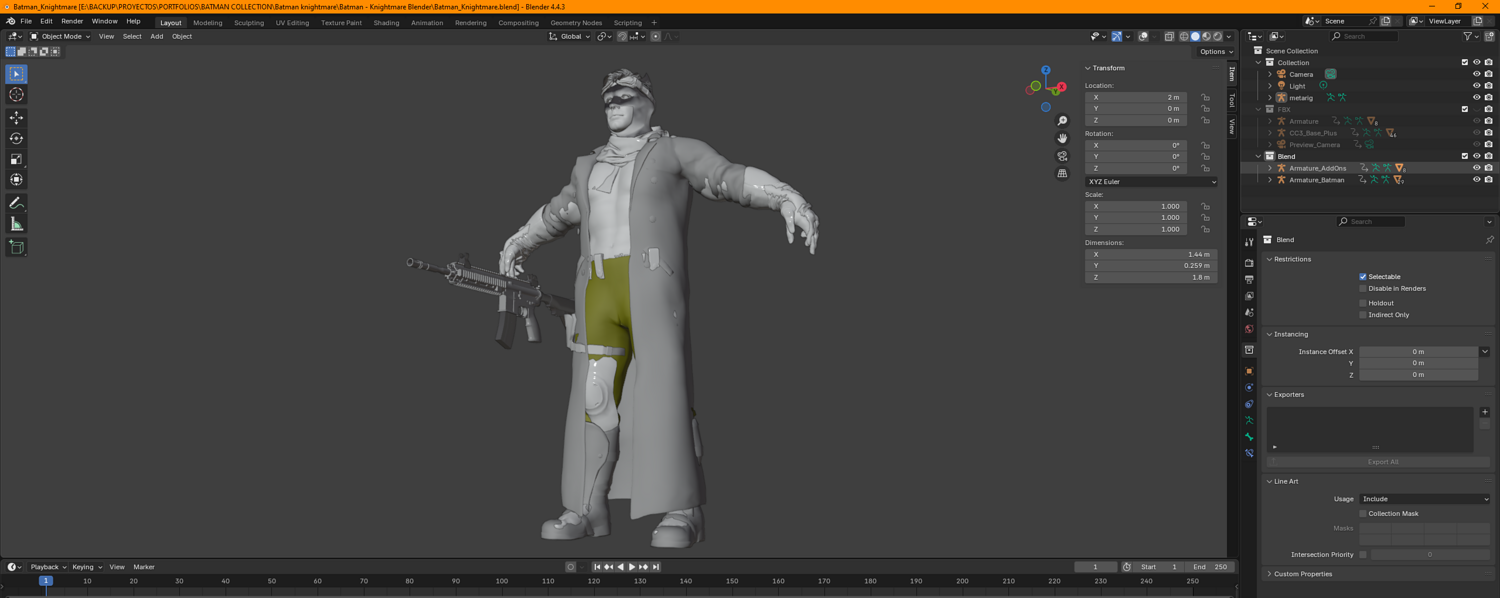Select the Select Box tool
Viewport: 1500px width, 598px height.
coord(16,74)
